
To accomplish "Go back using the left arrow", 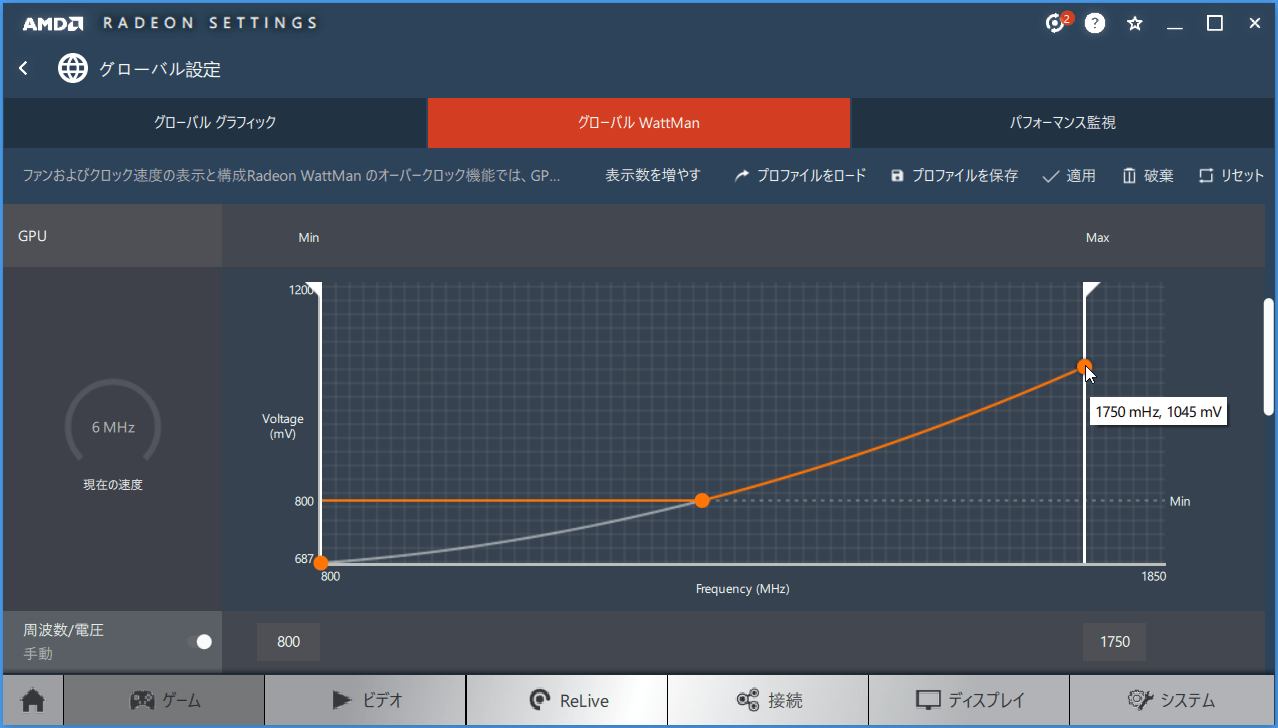I will click(x=24, y=68).
